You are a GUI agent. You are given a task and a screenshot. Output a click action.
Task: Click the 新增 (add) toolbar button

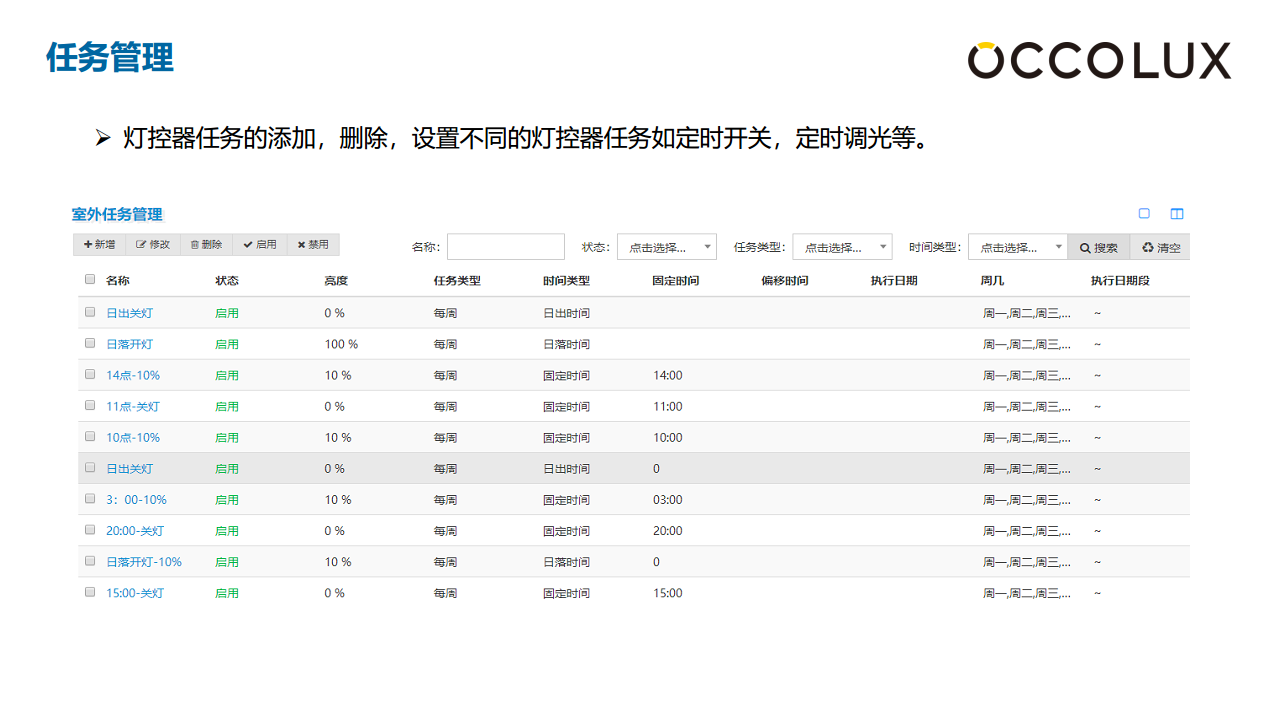point(99,245)
